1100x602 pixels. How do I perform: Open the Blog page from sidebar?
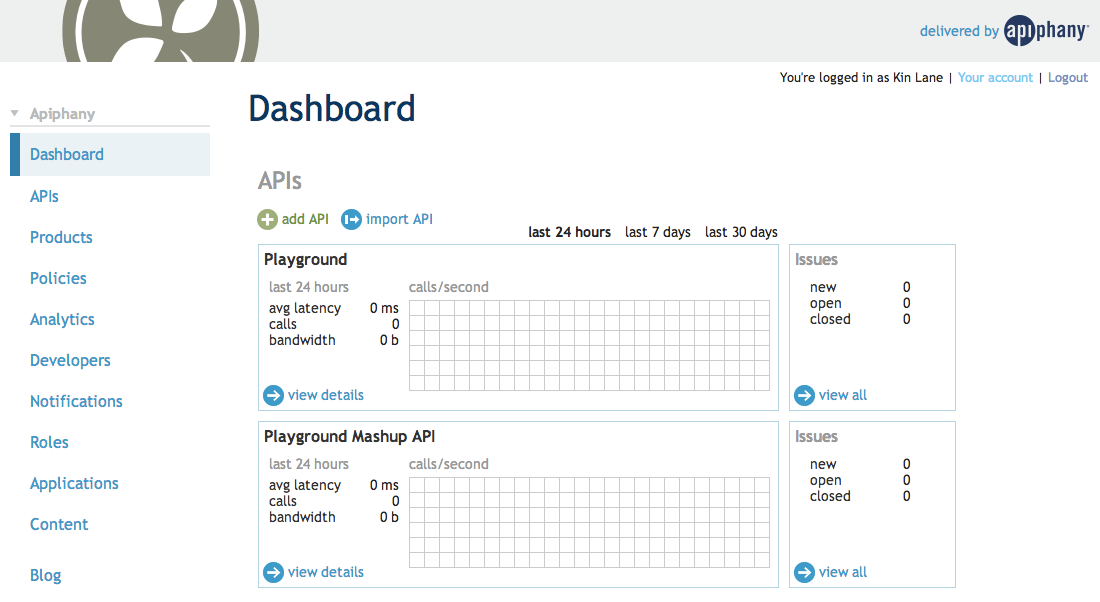click(45, 575)
